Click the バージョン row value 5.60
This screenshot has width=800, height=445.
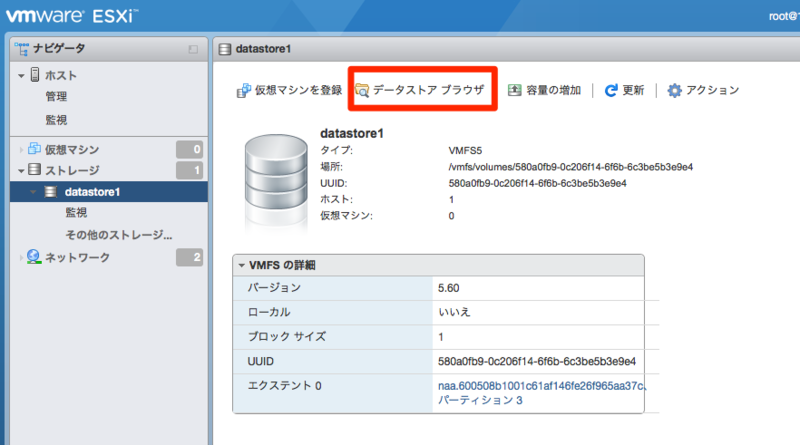[x=448, y=288]
